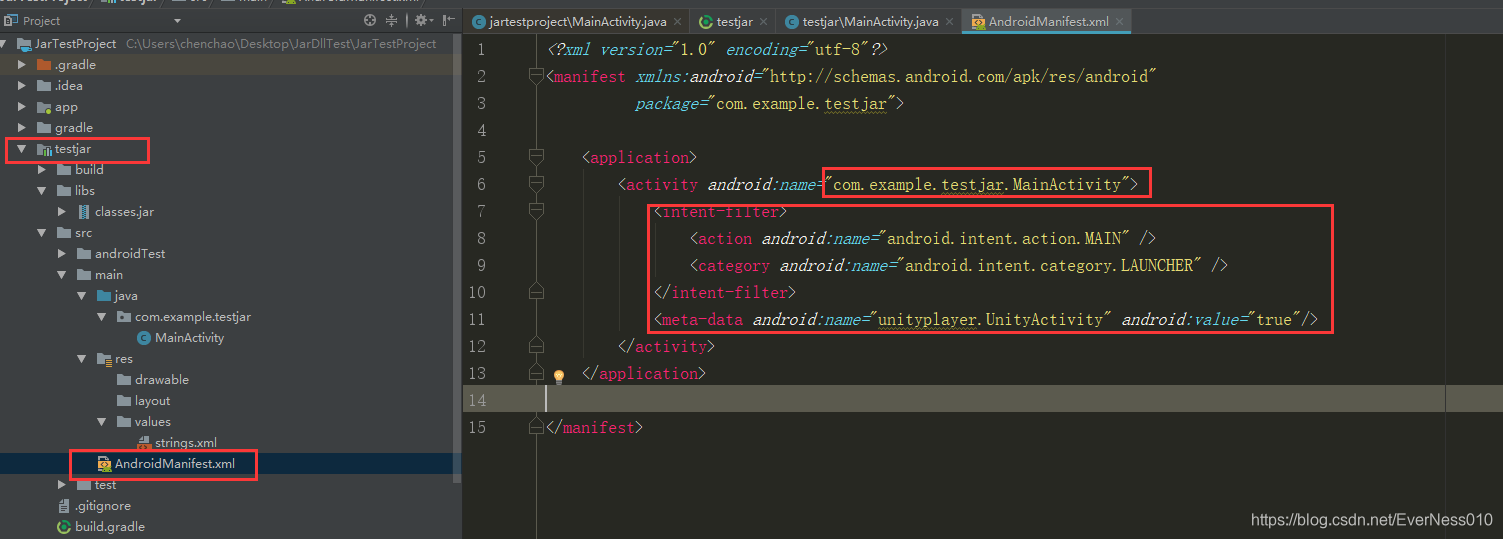Fold the intent-filter tag at line 7

tap(536, 211)
